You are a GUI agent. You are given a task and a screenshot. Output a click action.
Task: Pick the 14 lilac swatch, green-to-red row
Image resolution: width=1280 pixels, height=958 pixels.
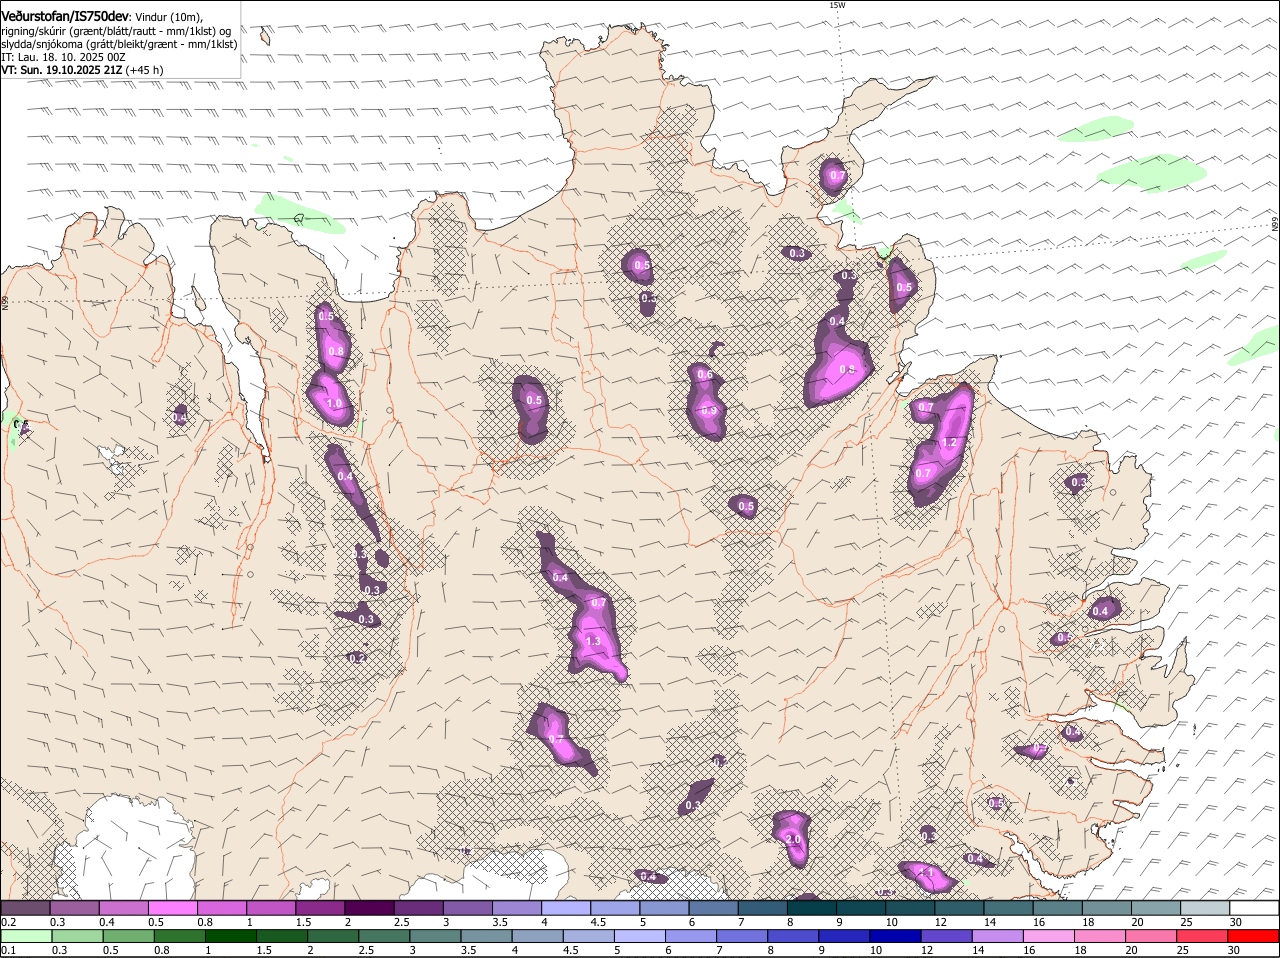coord(997,937)
